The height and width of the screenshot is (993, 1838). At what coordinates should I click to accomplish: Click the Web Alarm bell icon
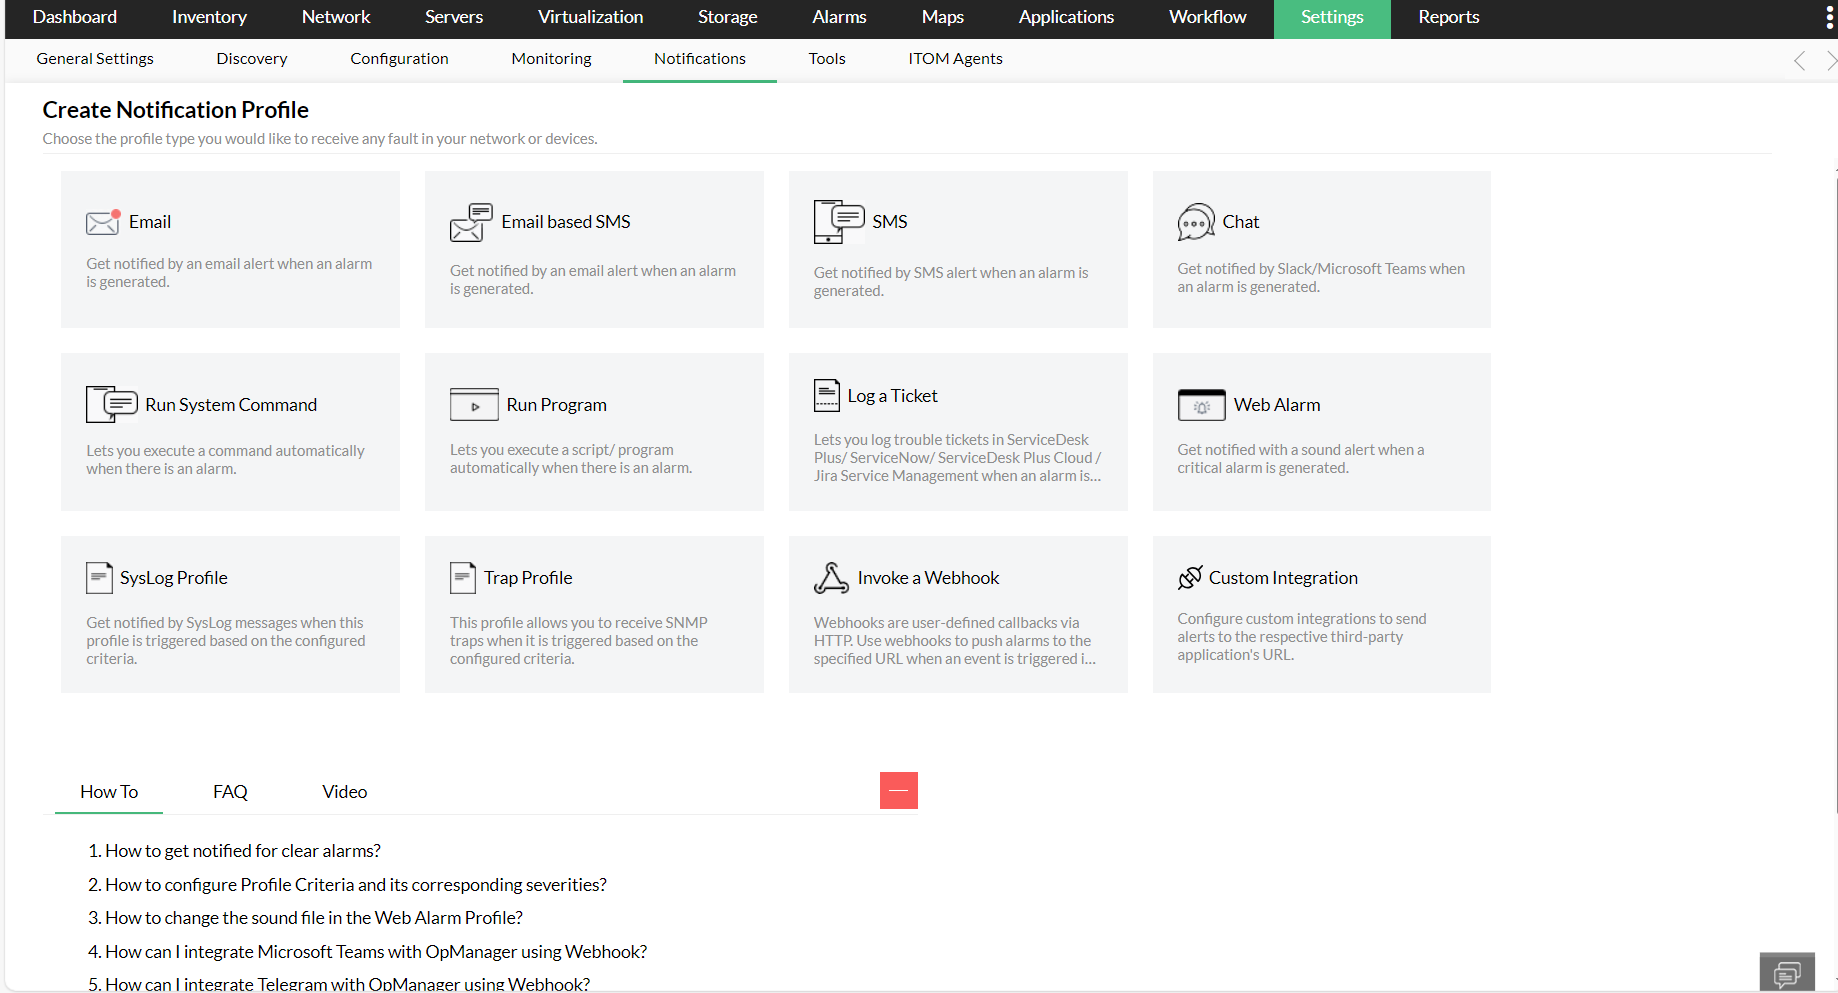point(1201,405)
